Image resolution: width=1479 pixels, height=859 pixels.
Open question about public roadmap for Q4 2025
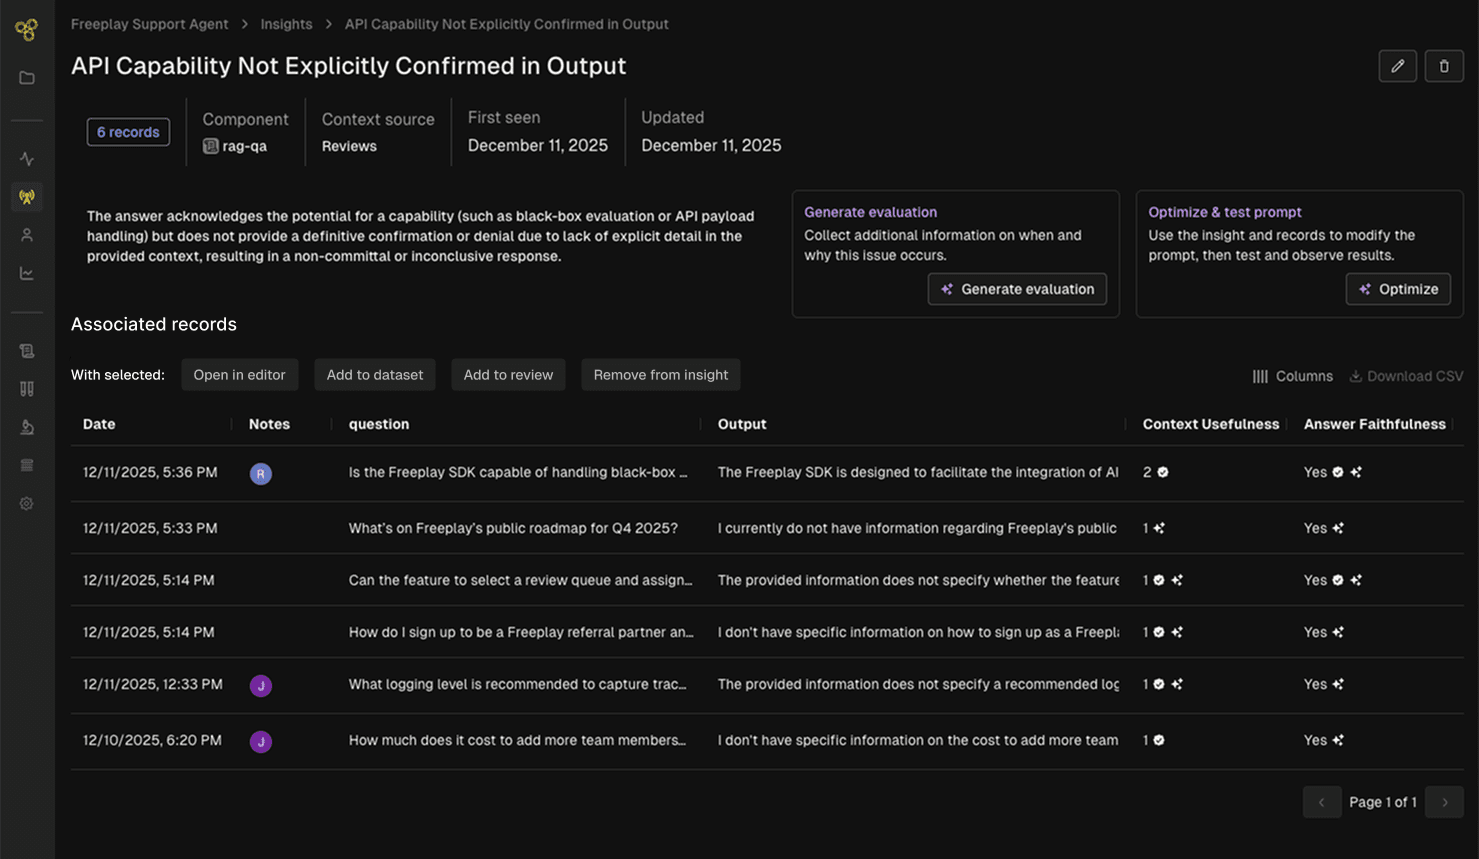pos(513,528)
